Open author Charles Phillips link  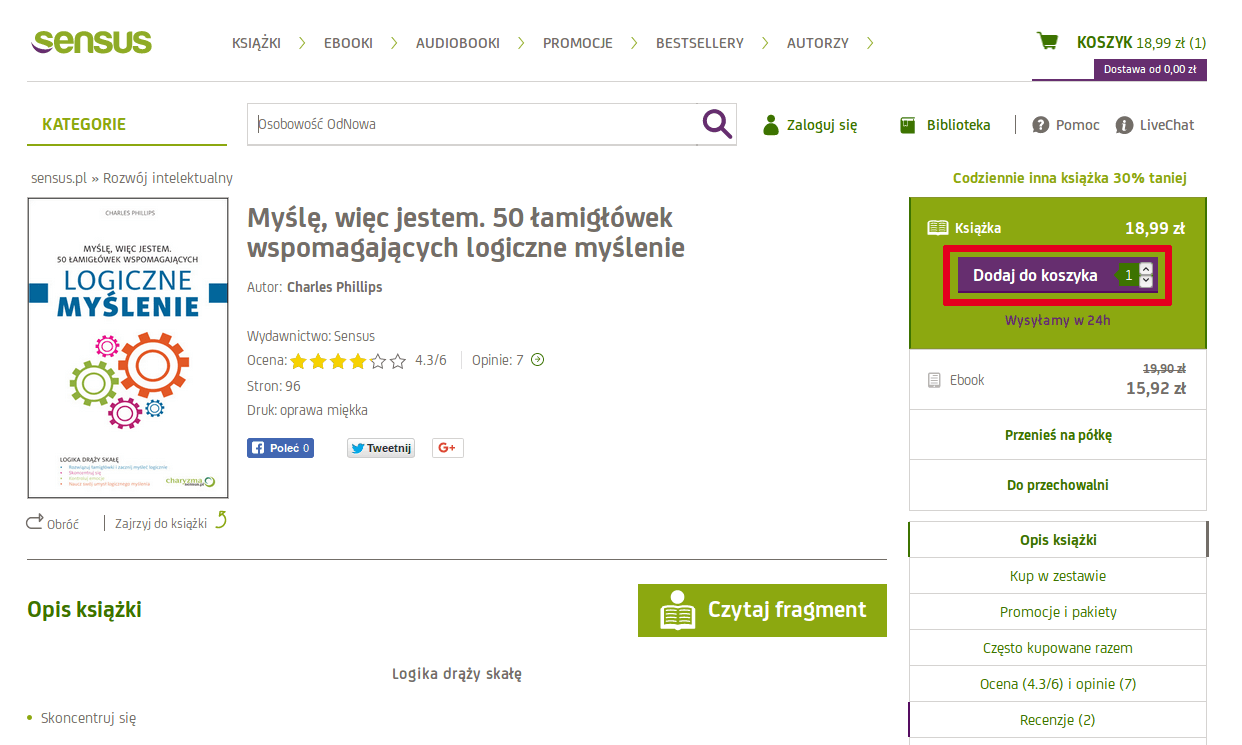[x=334, y=287]
